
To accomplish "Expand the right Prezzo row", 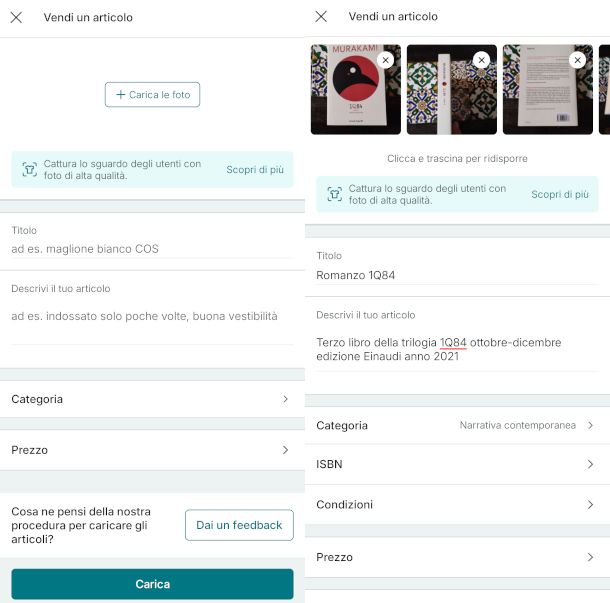I will click(457, 557).
